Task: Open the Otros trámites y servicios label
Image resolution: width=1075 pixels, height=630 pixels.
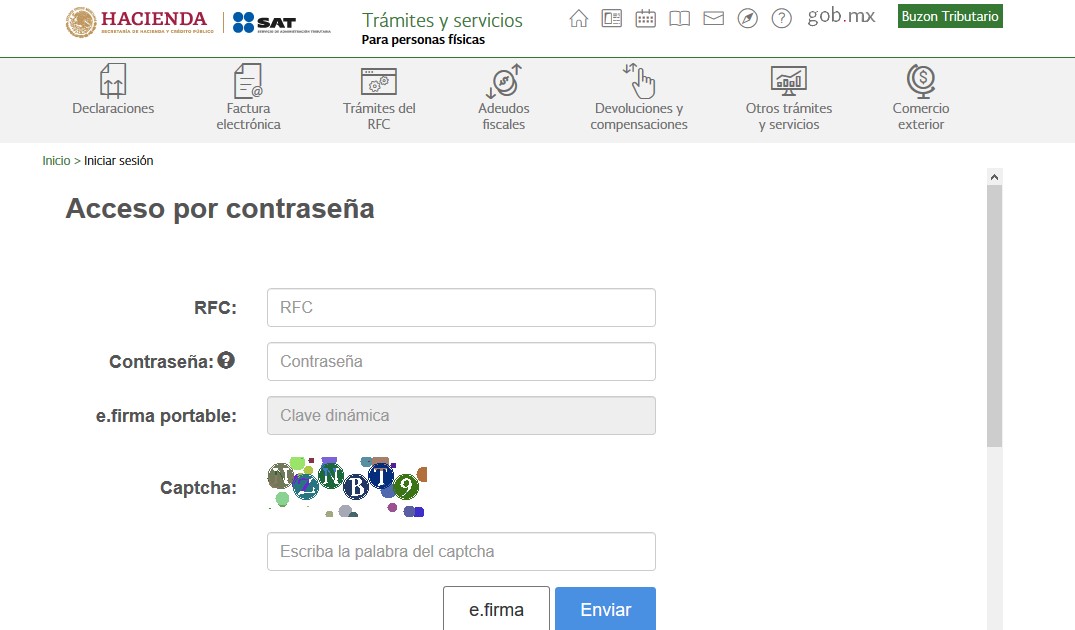Action: pos(789,117)
